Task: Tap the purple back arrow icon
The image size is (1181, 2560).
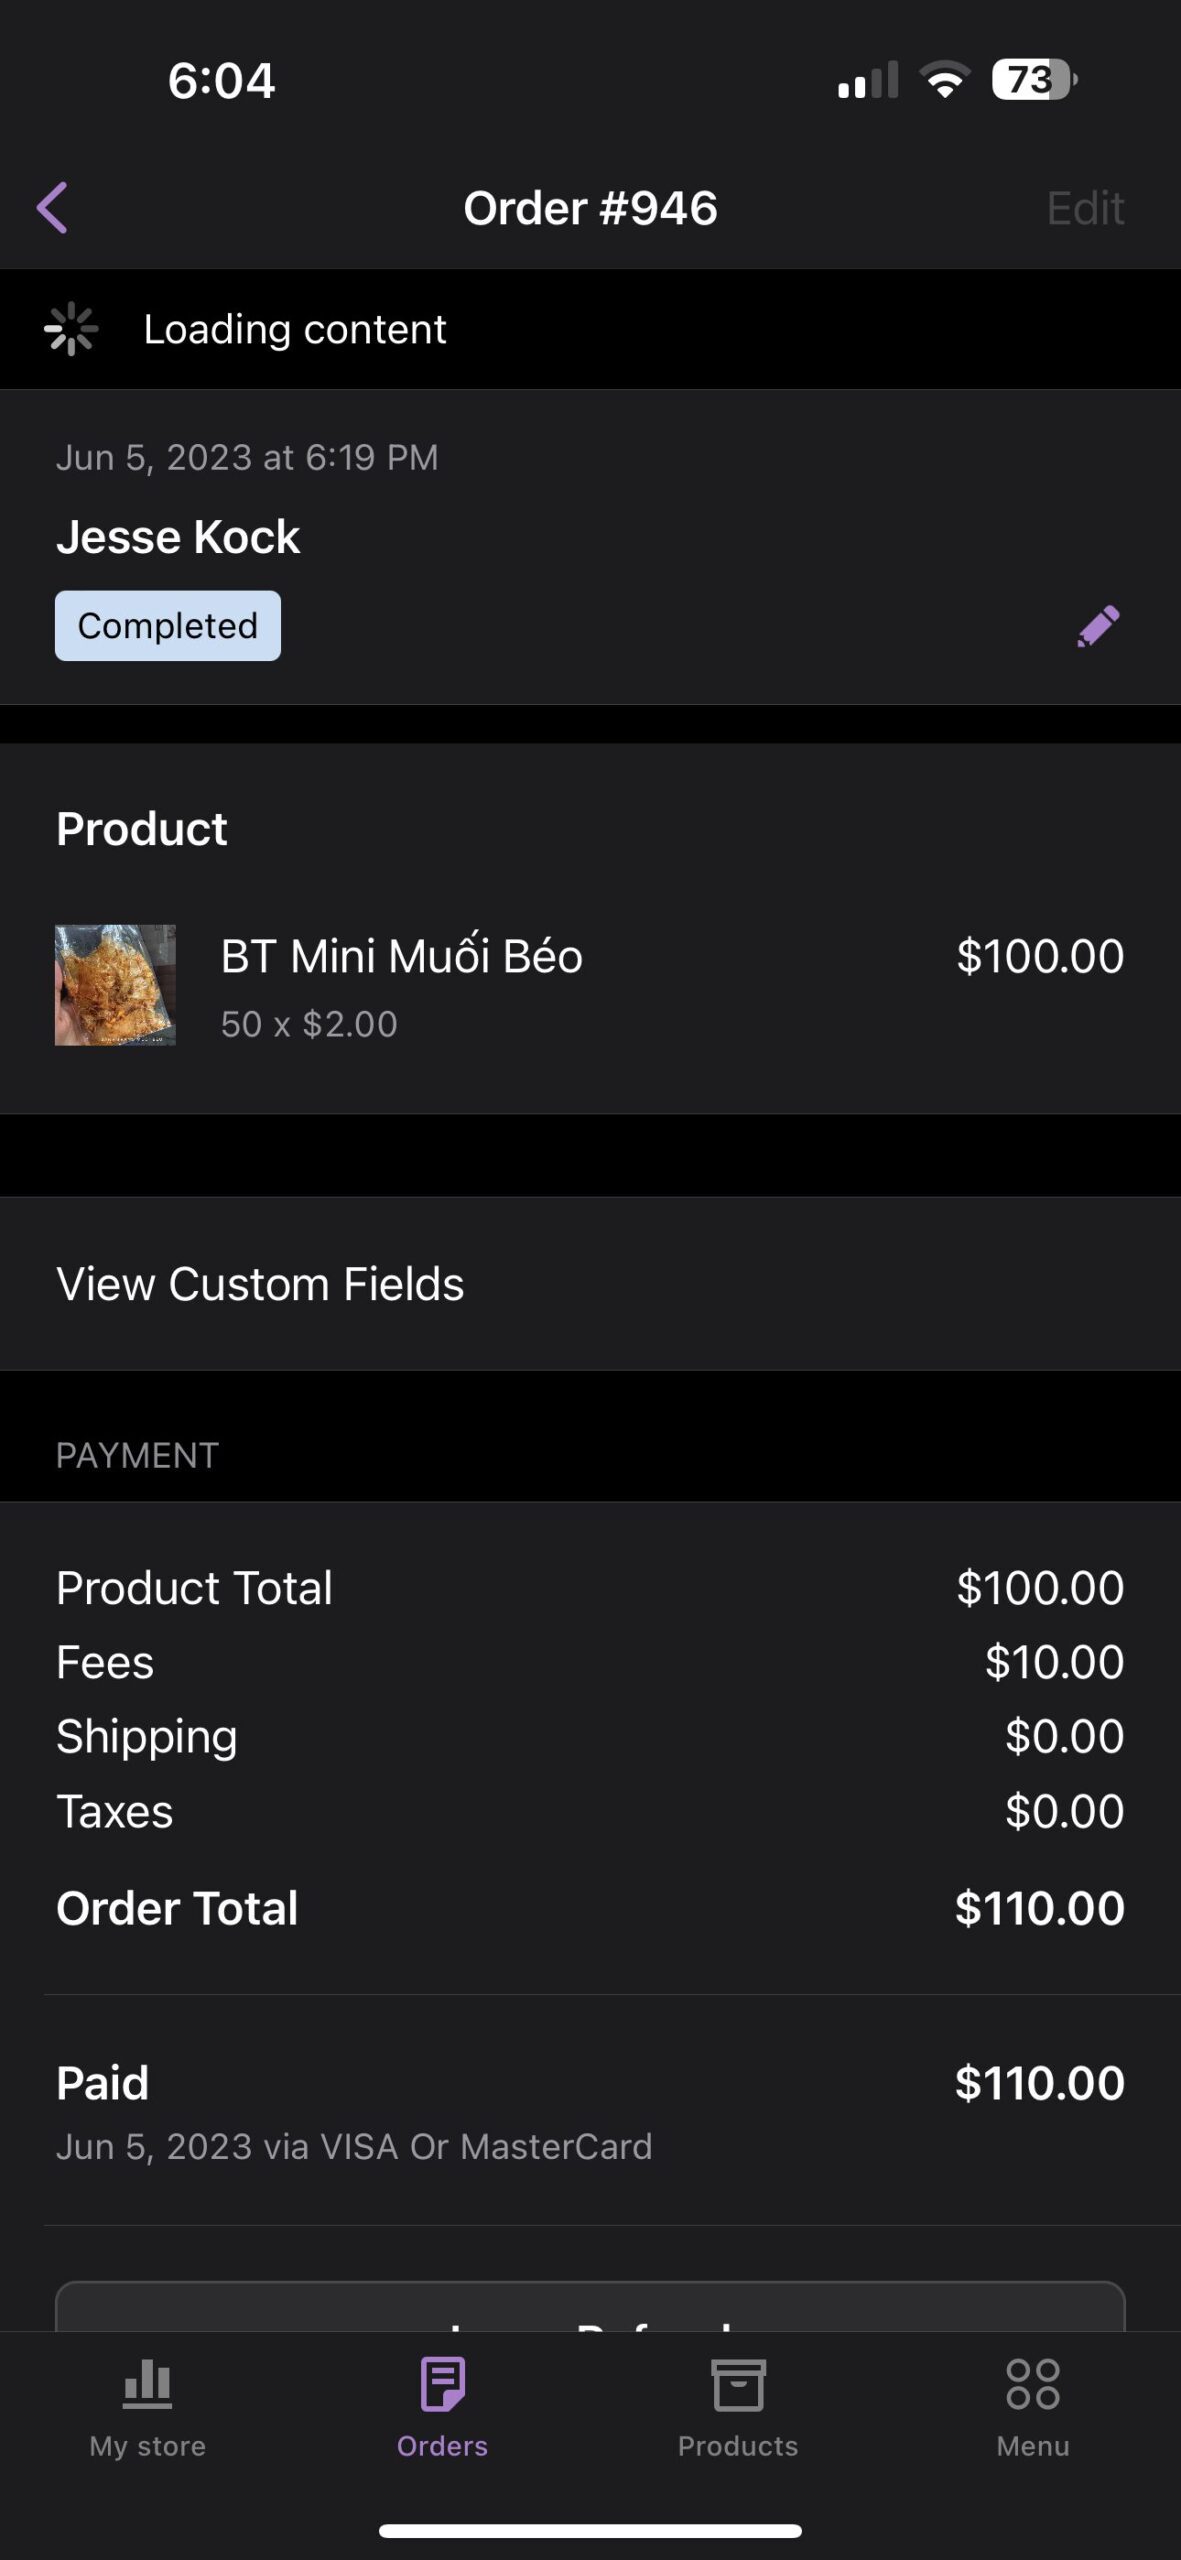Action: (52, 208)
